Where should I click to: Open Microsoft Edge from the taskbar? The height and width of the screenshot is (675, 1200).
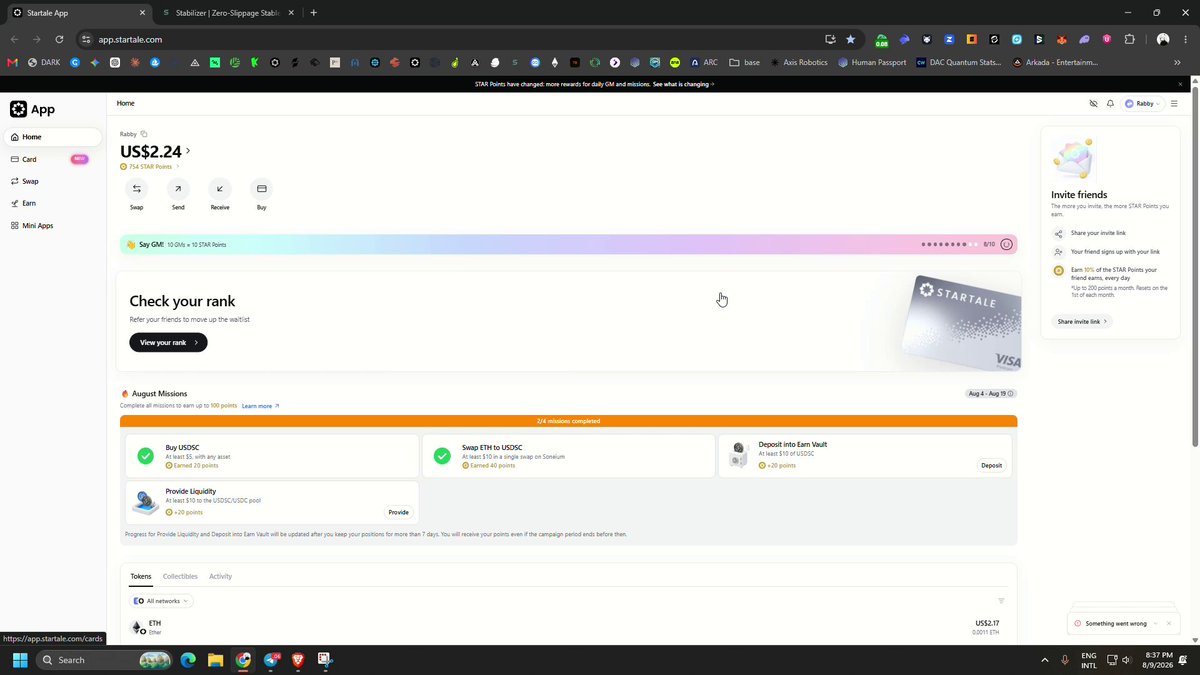(x=187, y=660)
